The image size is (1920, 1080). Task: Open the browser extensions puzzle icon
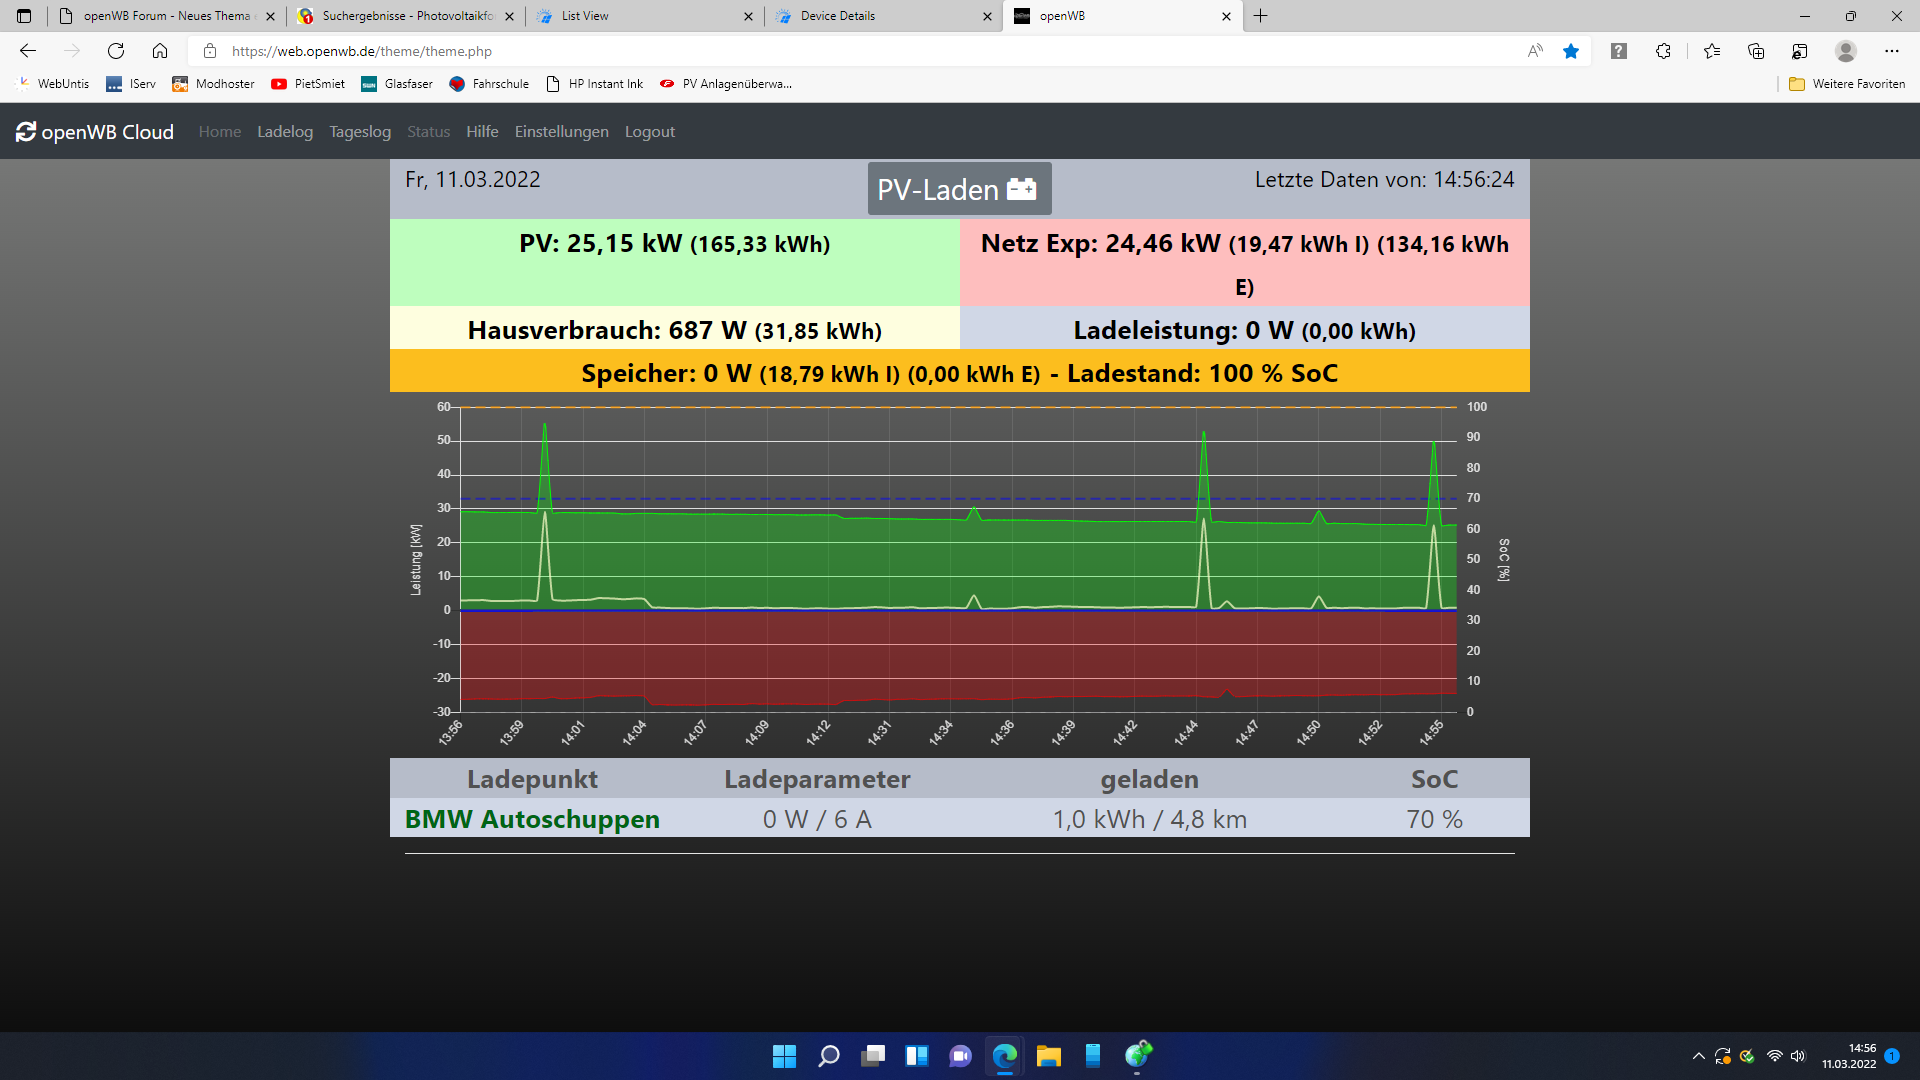(1663, 51)
